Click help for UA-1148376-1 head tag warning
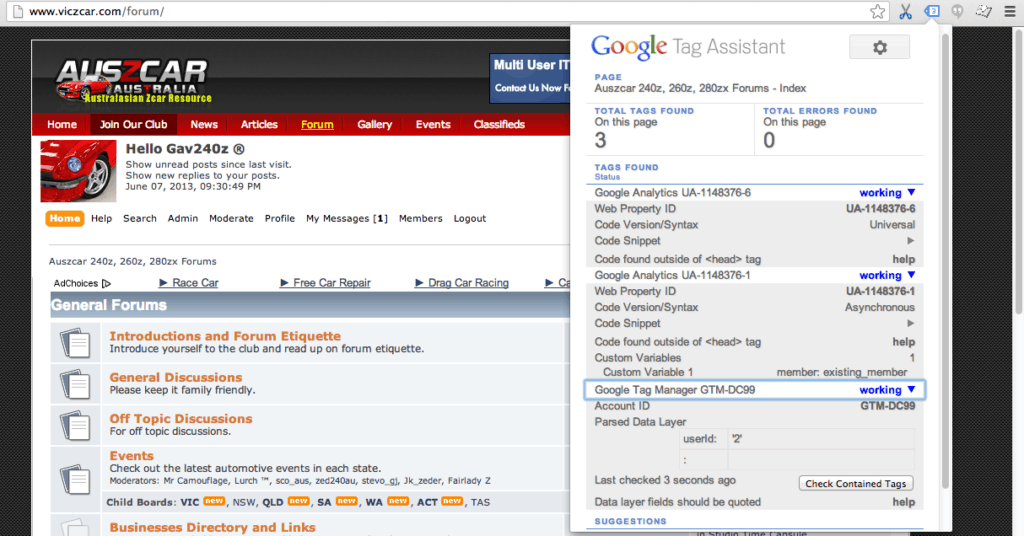The image size is (1024, 536). pyautogui.click(x=904, y=341)
